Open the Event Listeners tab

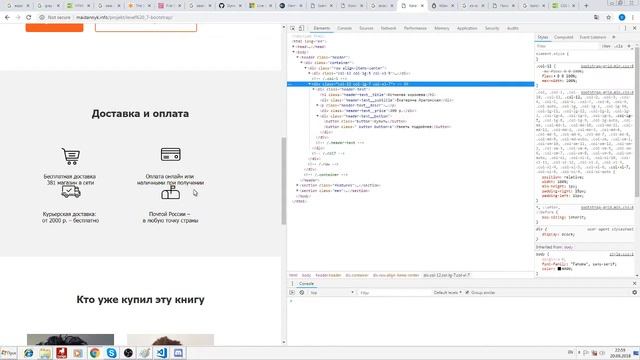coord(593,37)
